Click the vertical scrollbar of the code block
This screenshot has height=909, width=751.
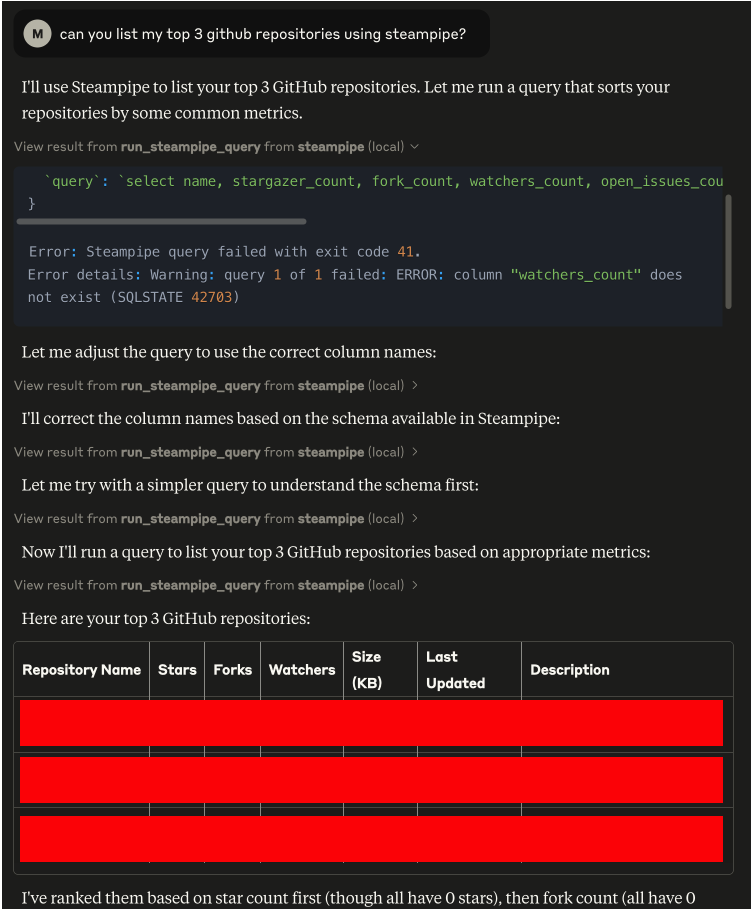point(728,250)
